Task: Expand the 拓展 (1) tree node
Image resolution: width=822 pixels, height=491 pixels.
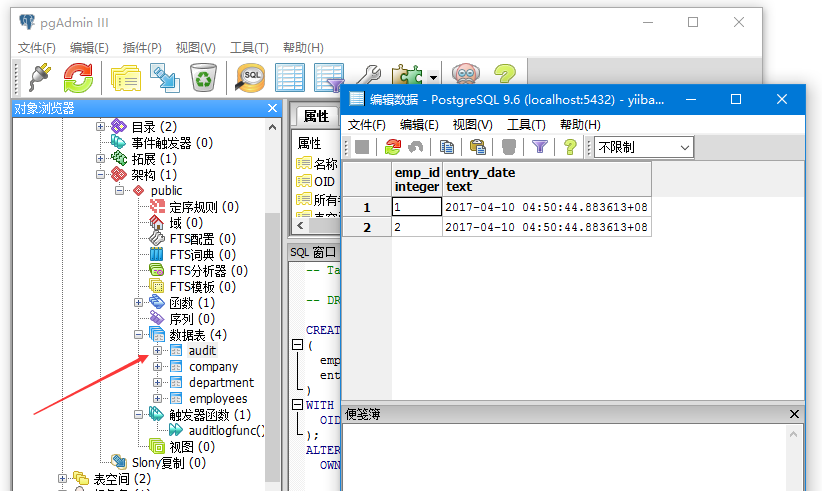Action: (x=100, y=158)
